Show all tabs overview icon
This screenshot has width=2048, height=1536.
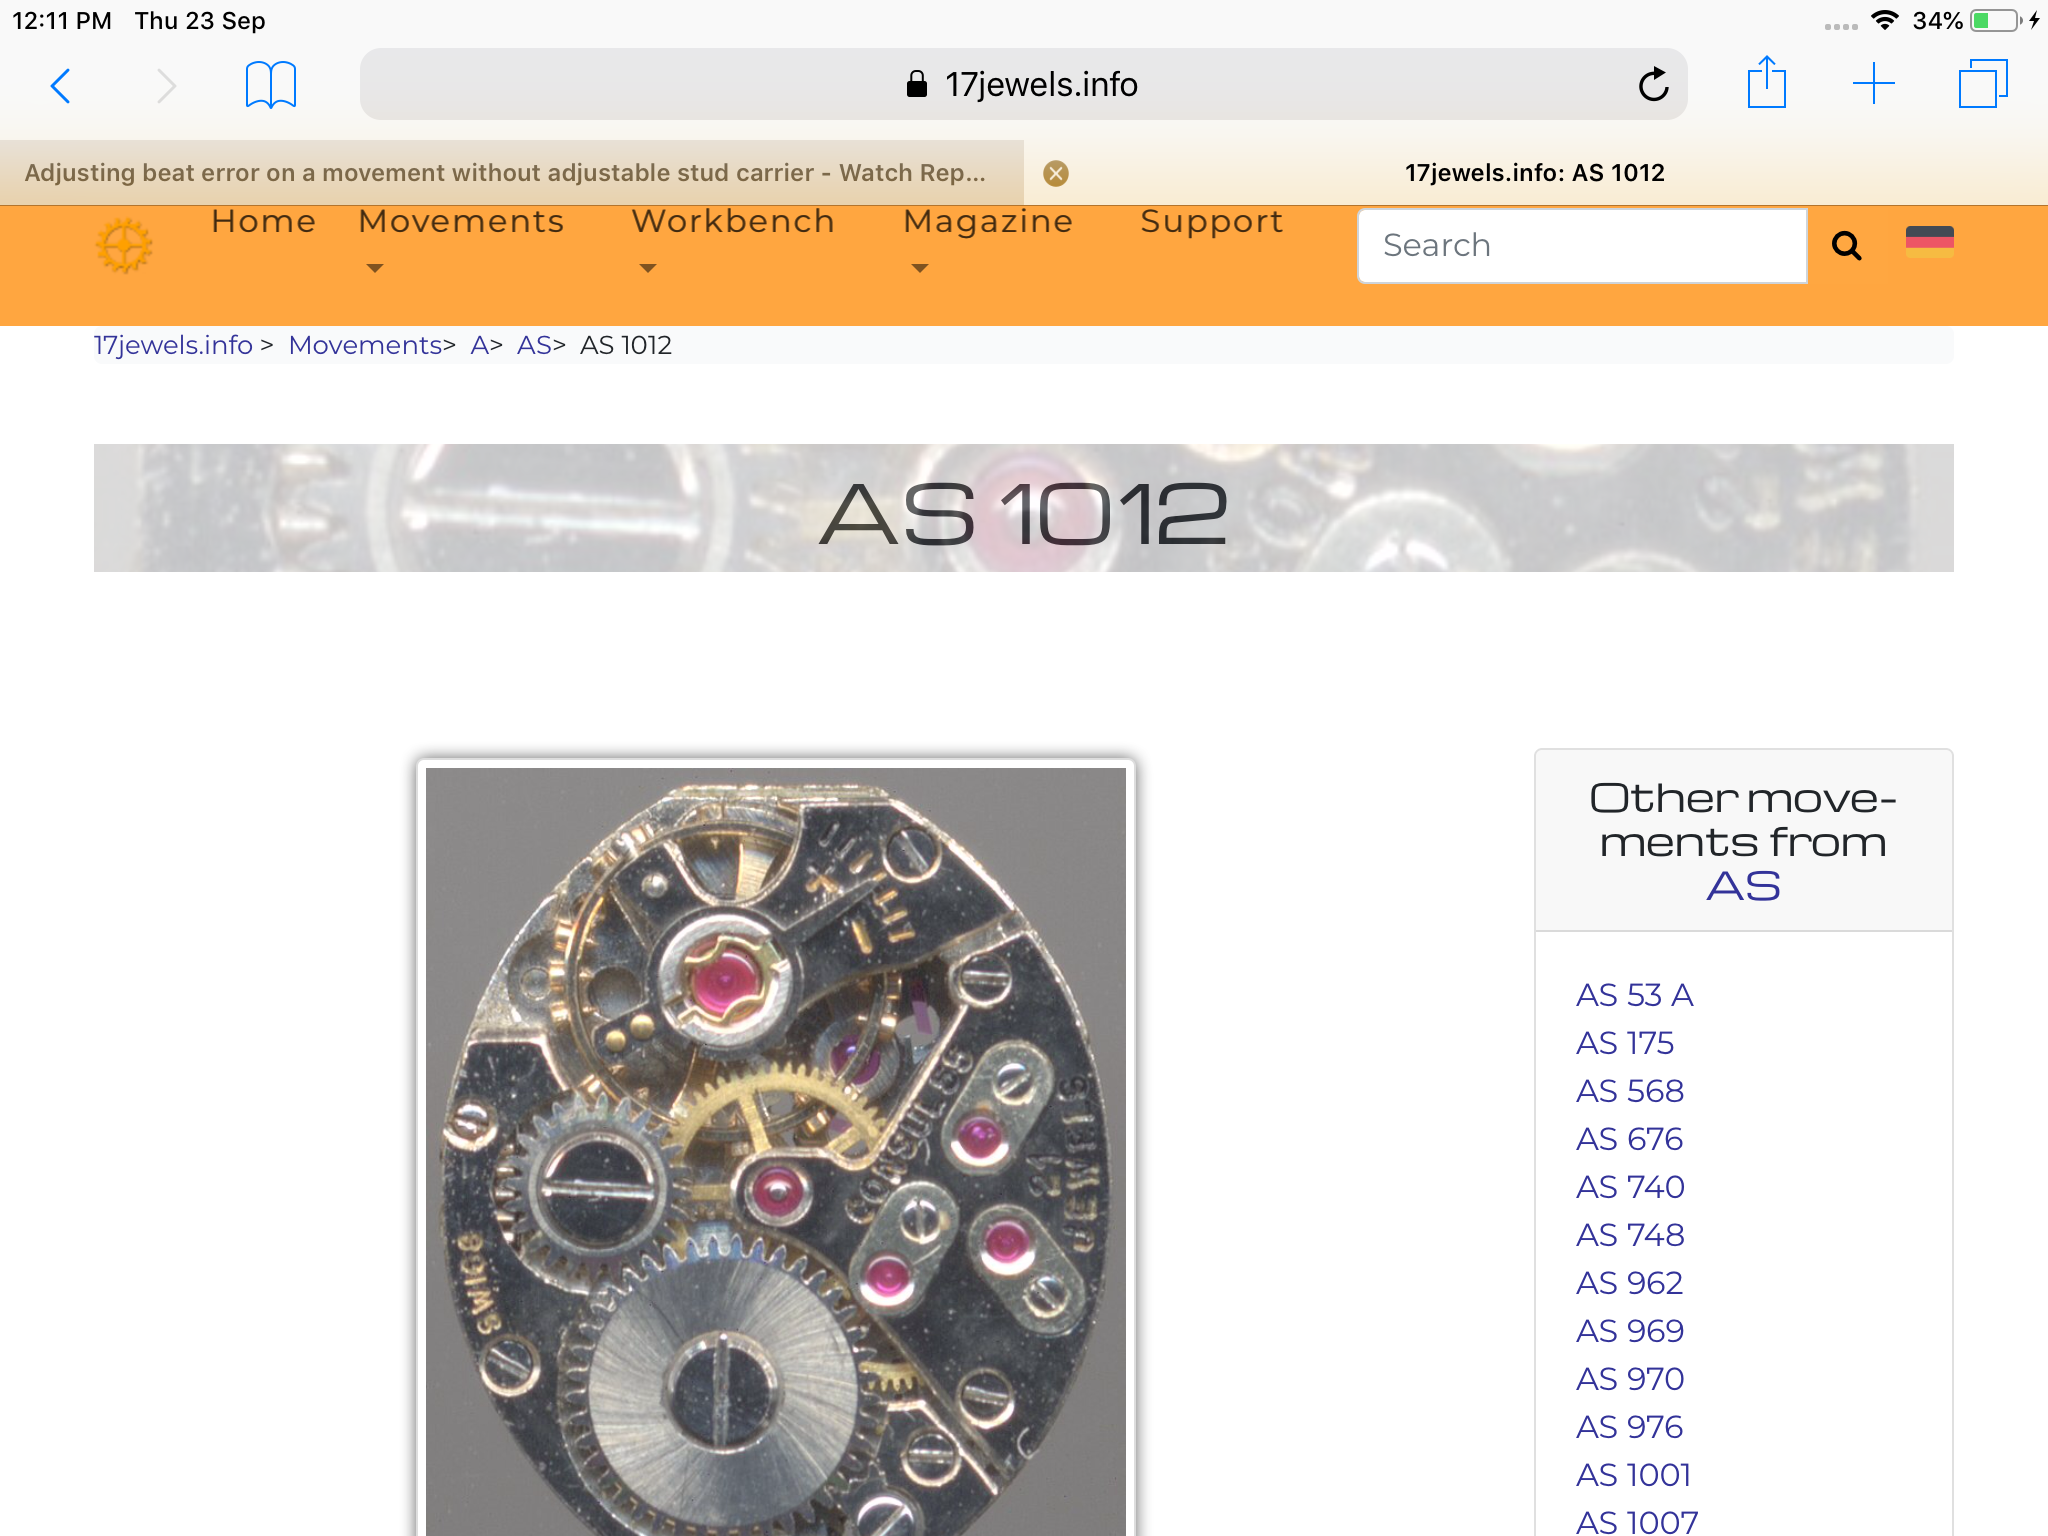[1983, 84]
